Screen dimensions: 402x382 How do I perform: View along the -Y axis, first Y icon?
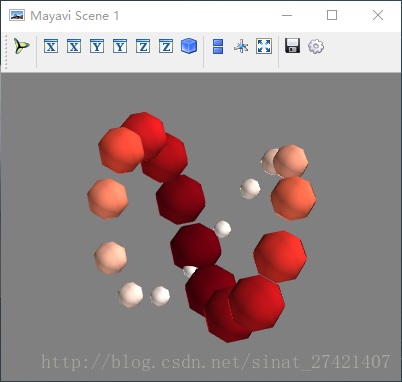[97, 46]
